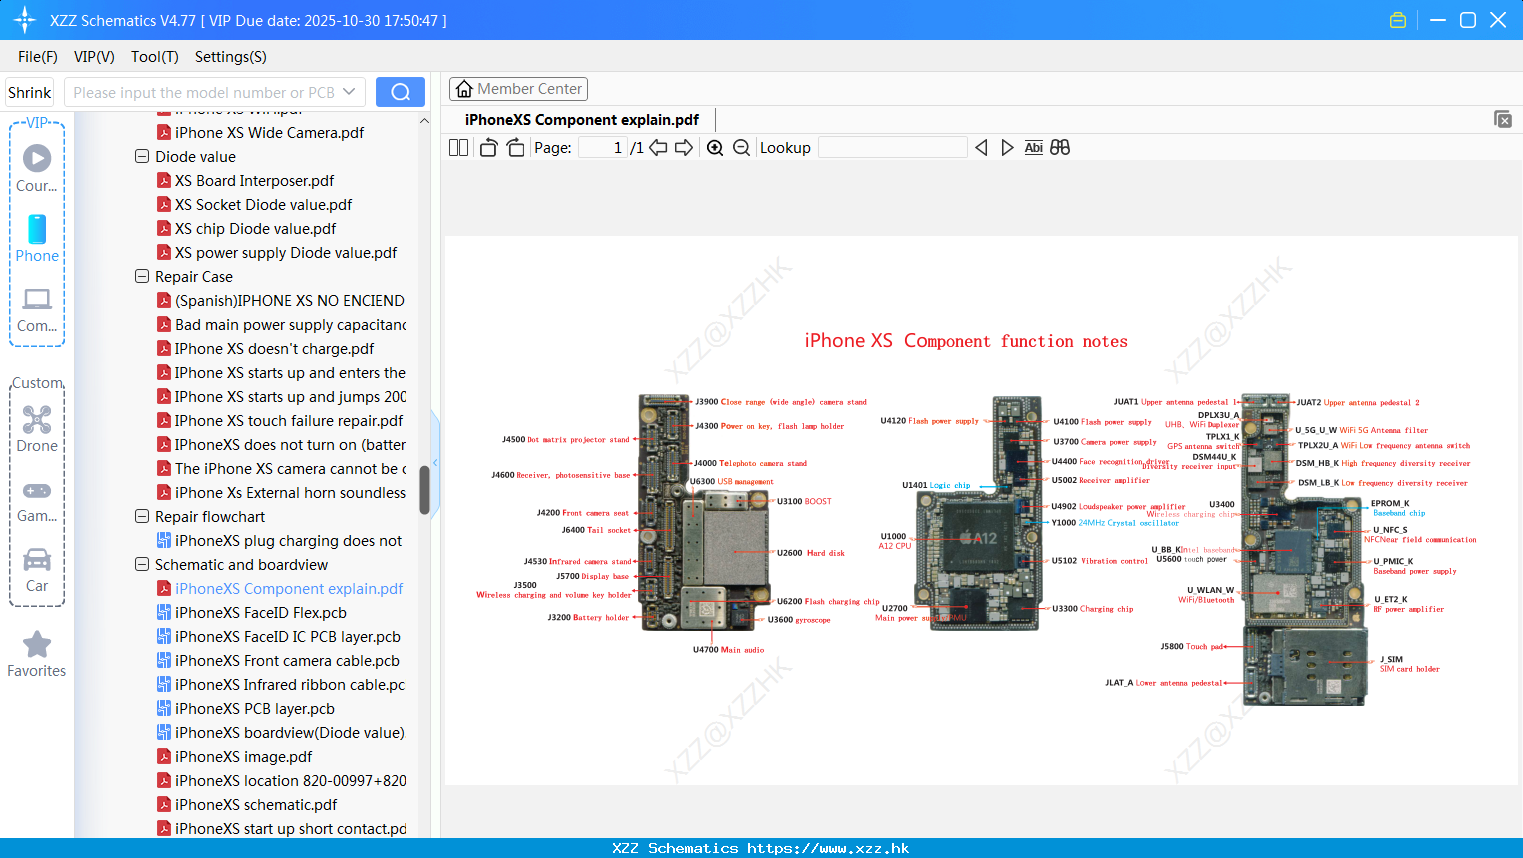
Task: Click the model number search input
Action: [205, 92]
